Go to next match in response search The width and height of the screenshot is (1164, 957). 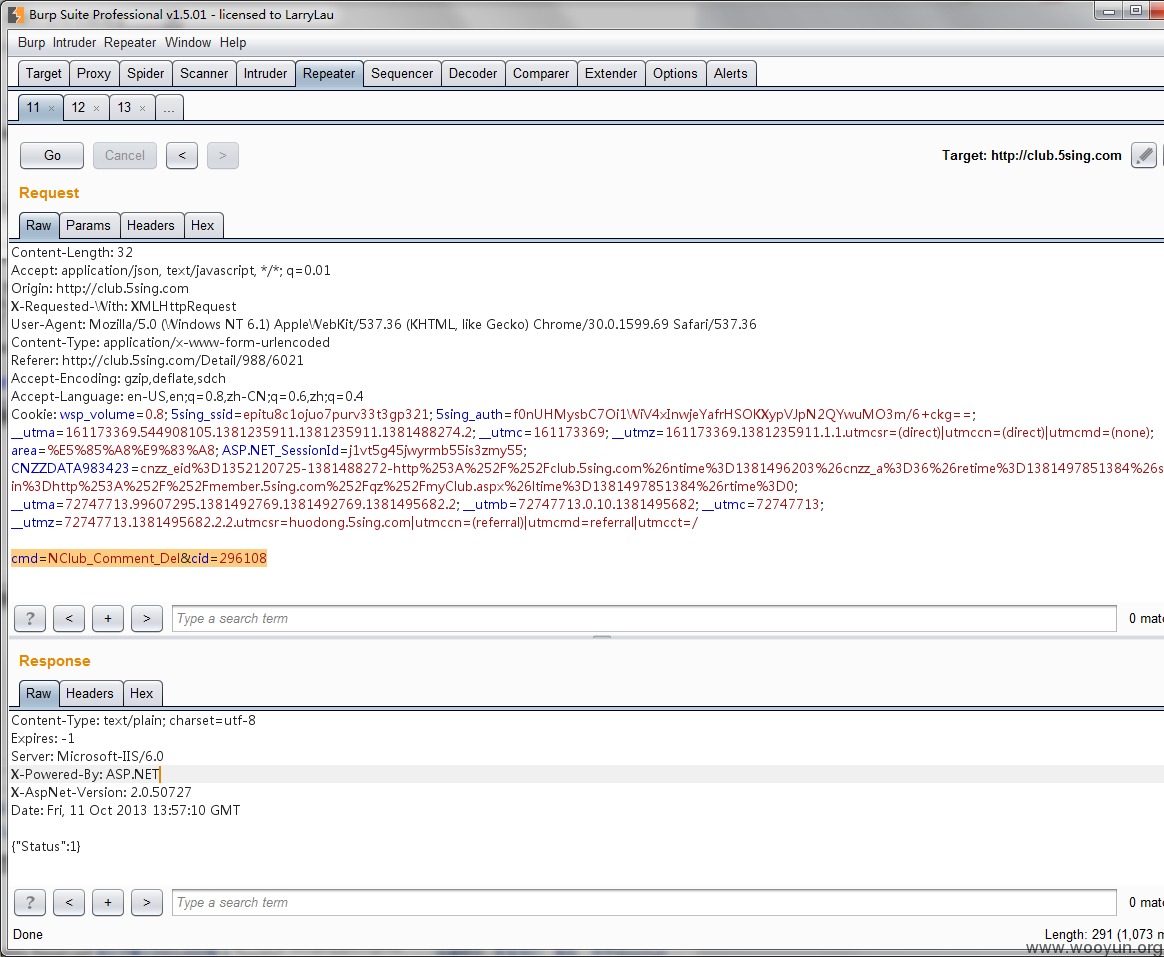(x=147, y=903)
